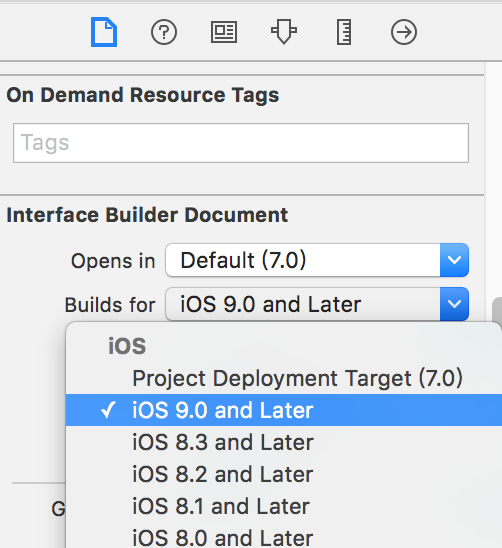Show the Size inspector ruler icon
502x548 pixels.
[344, 32]
